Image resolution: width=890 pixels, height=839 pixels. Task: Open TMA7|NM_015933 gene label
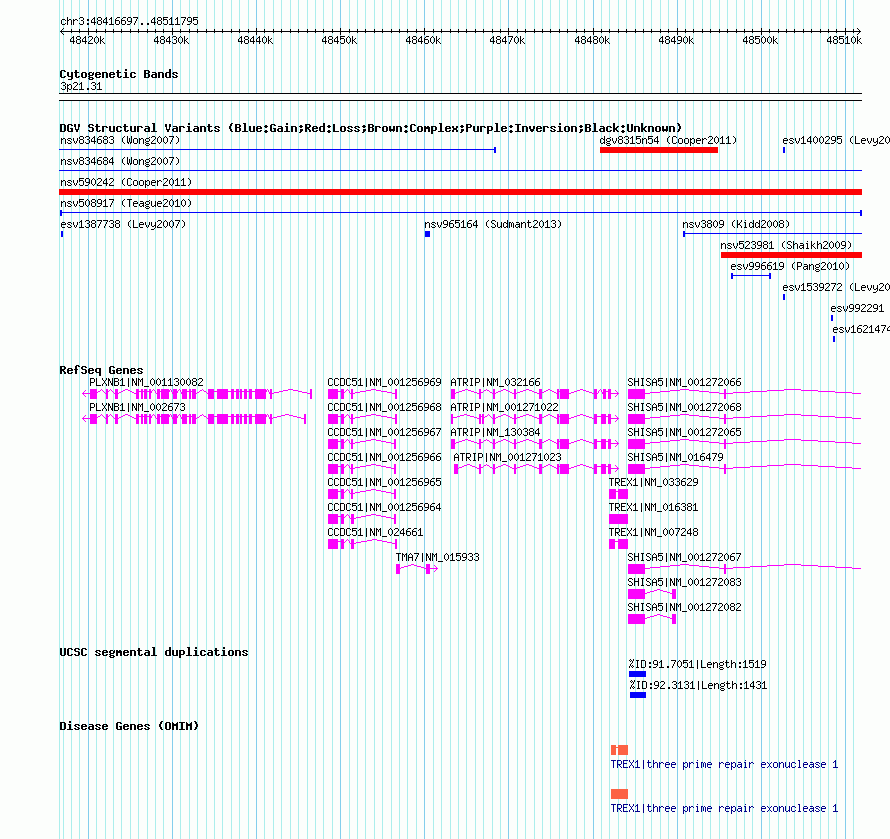pyautogui.click(x=438, y=557)
